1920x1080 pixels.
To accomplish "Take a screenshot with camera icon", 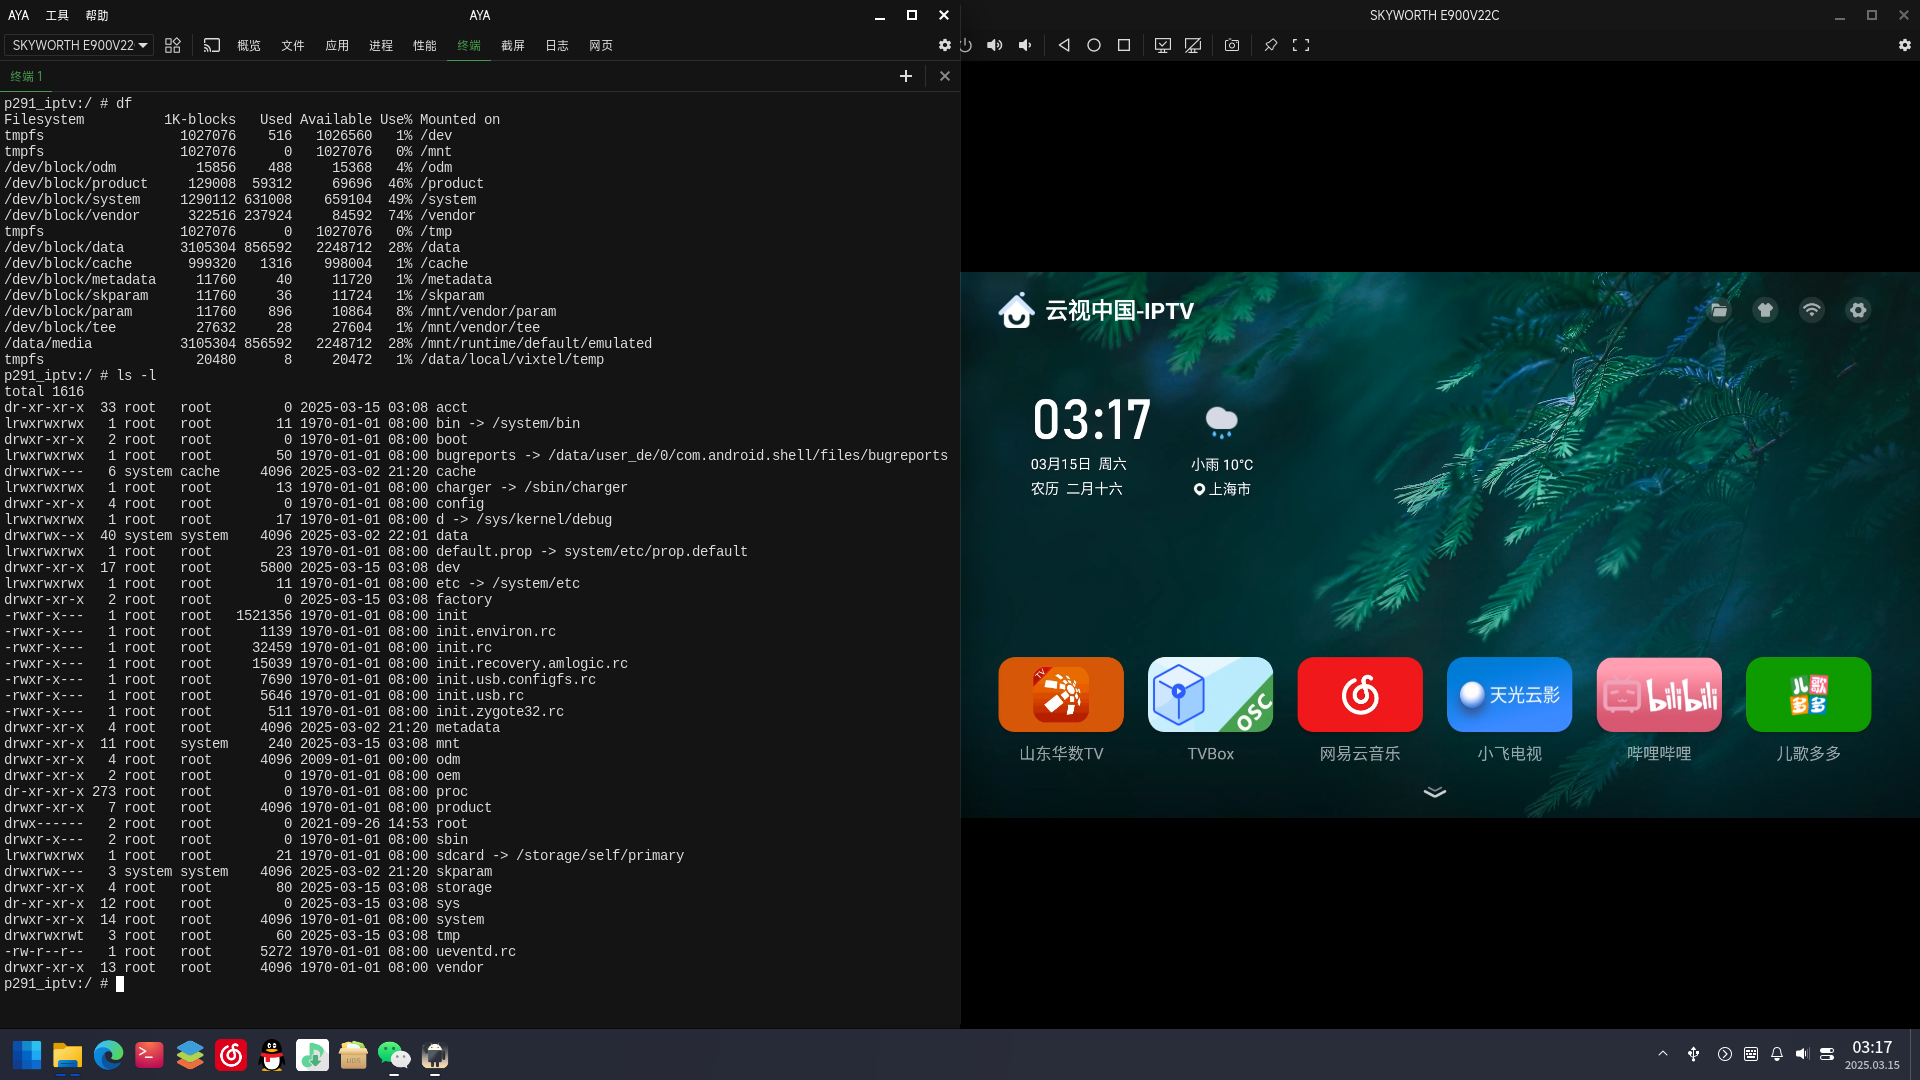I will (x=1232, y=45).
